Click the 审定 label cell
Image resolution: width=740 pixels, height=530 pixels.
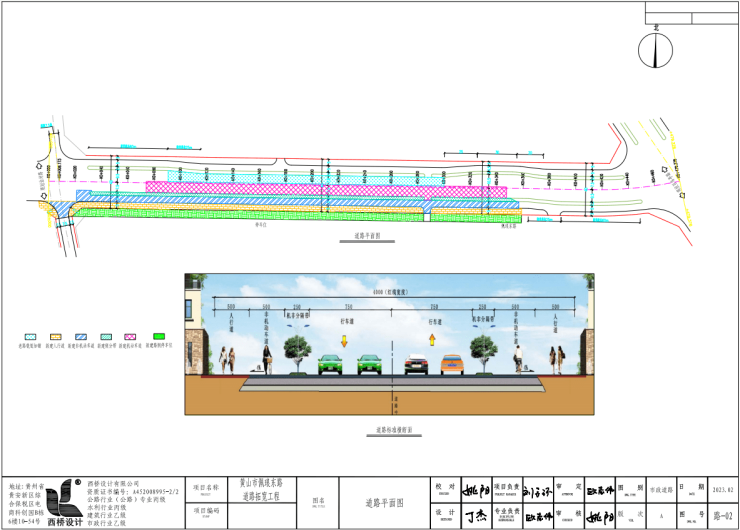569,489
